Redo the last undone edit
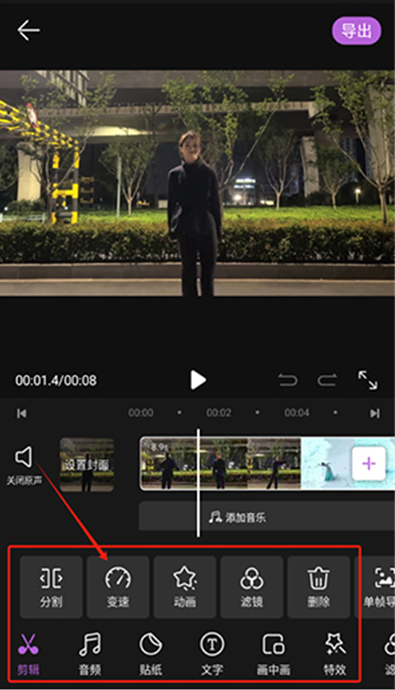The height and width of the screenshot is (690, 395). pos(327,380)
